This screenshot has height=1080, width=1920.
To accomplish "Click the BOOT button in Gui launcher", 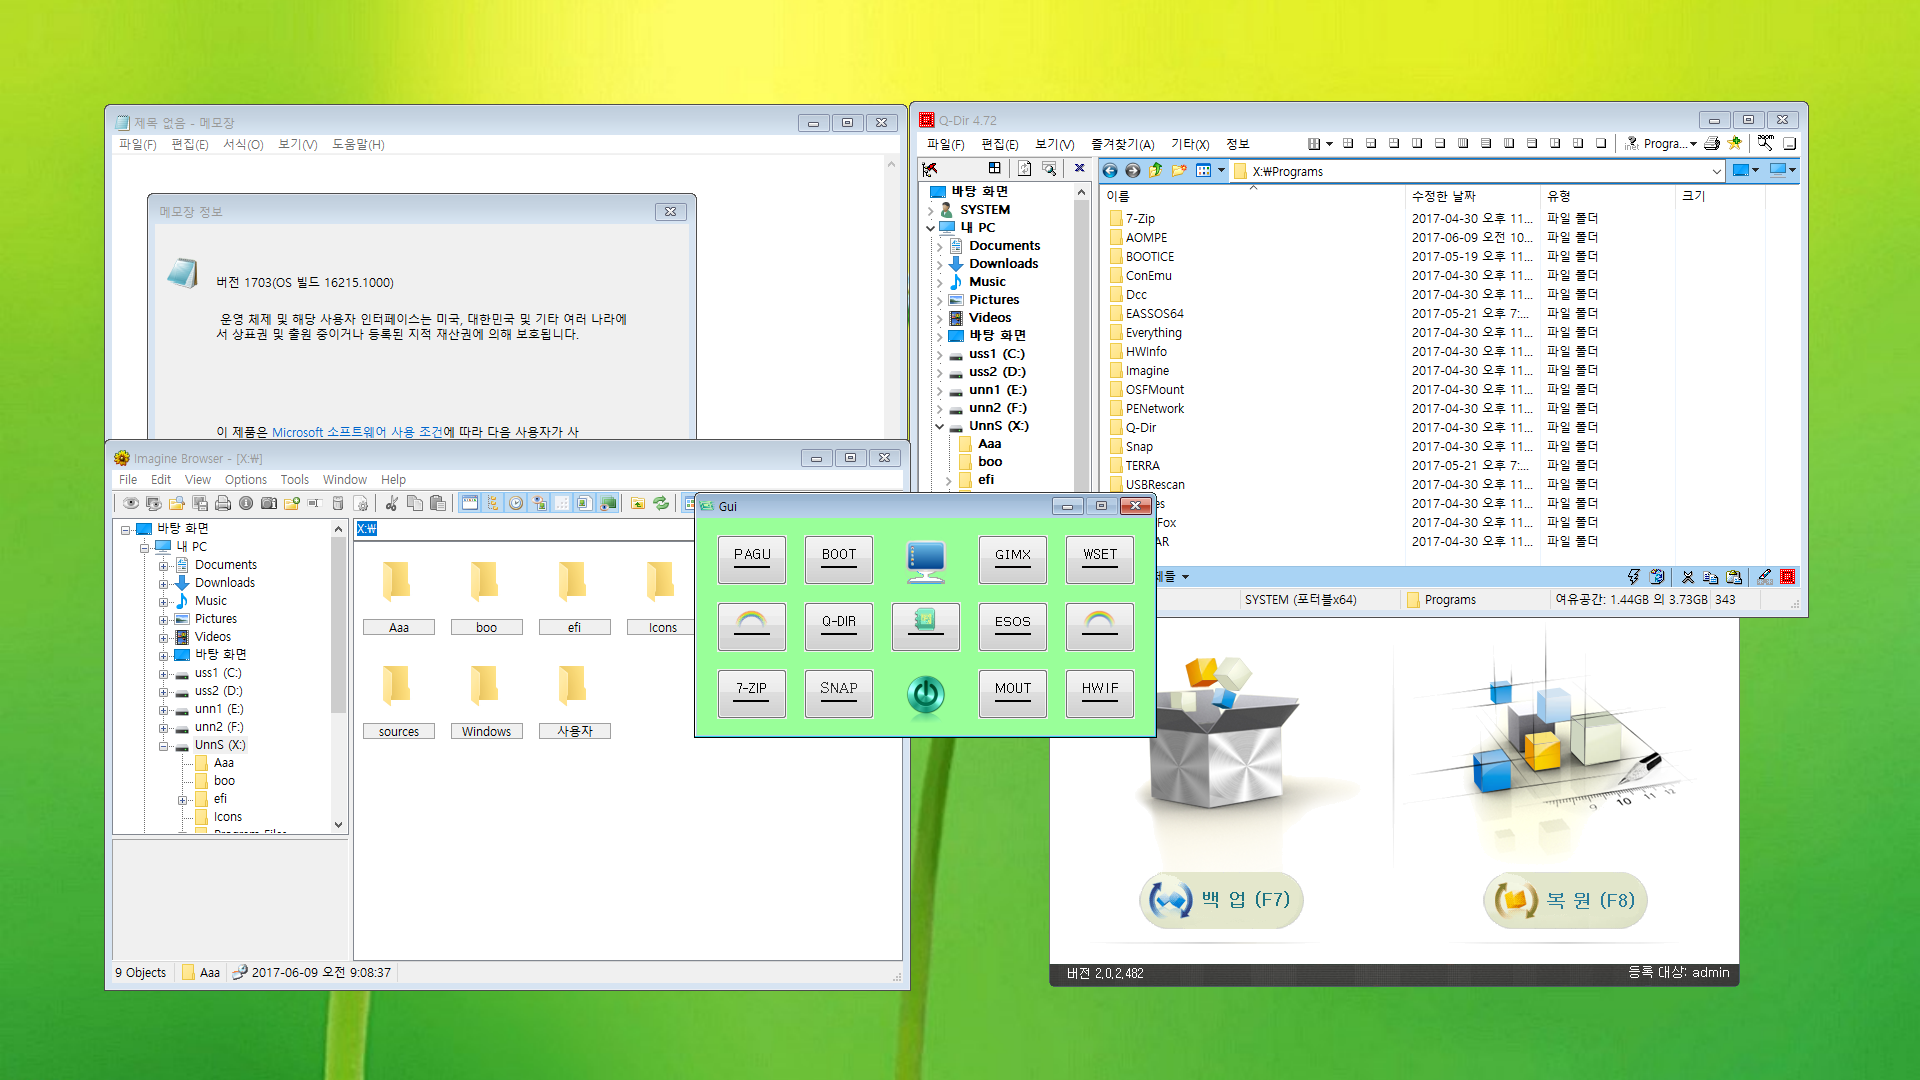I will click(839, 560).
